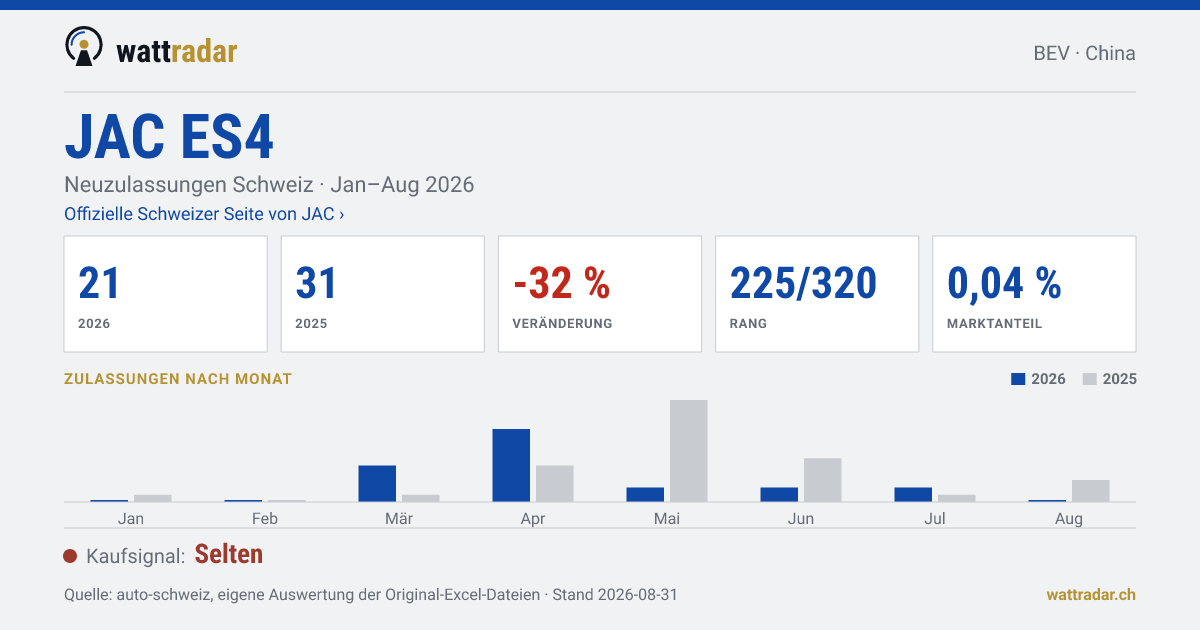This screenshot has height=630, width=1200.
Task: Click the '2025' legend label text
Action: 1120,379
